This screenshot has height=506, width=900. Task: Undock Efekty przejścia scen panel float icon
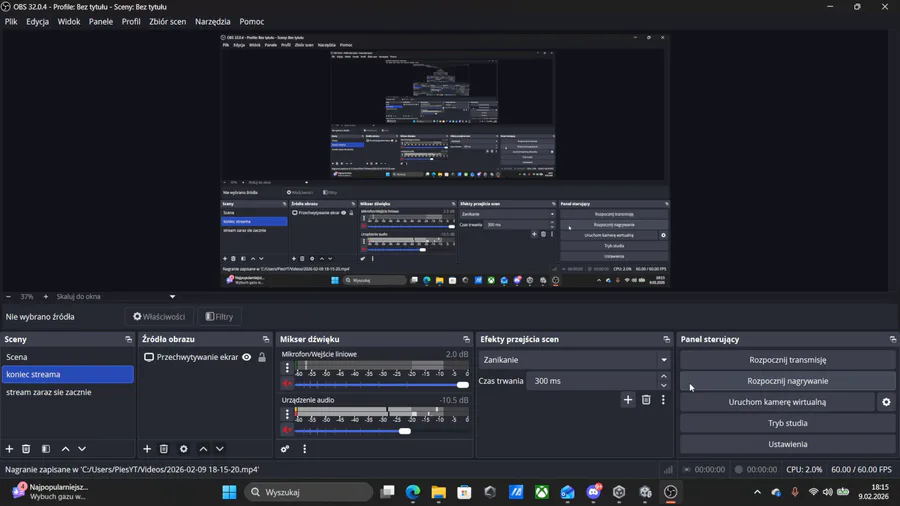coord(666,340)
